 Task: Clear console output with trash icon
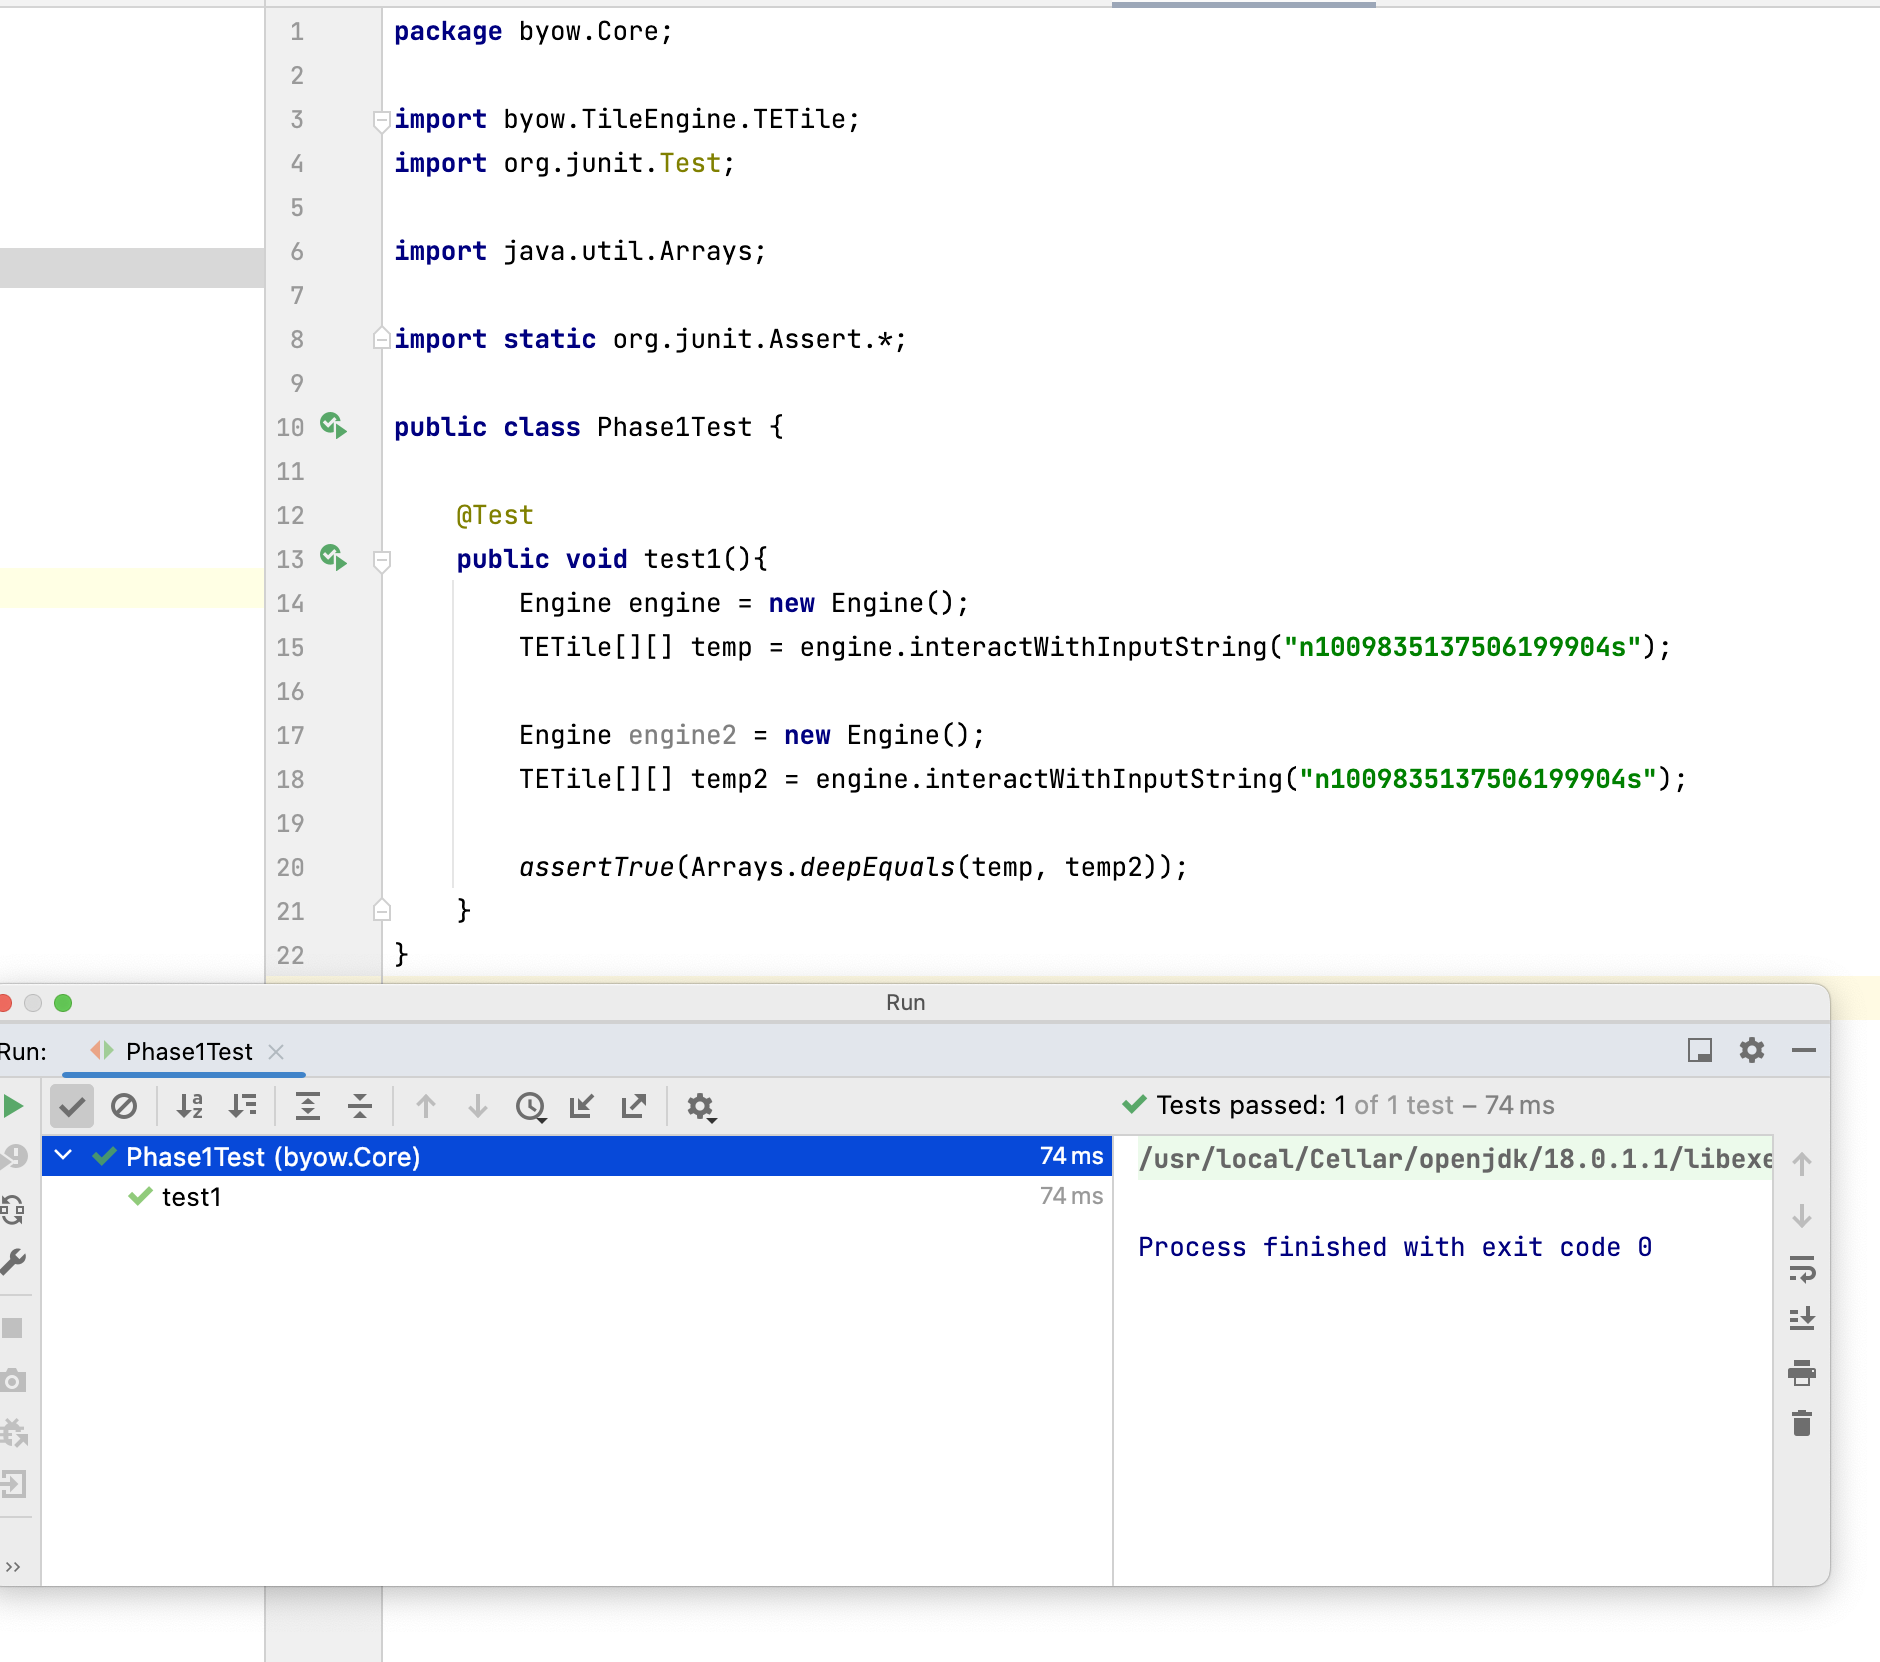pos(1802,1423)
